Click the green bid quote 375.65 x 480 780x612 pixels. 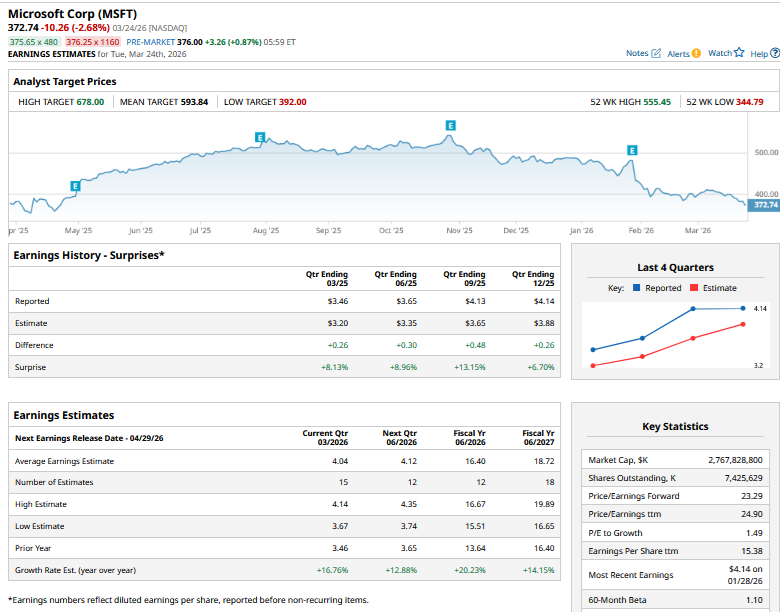(34, 42)
